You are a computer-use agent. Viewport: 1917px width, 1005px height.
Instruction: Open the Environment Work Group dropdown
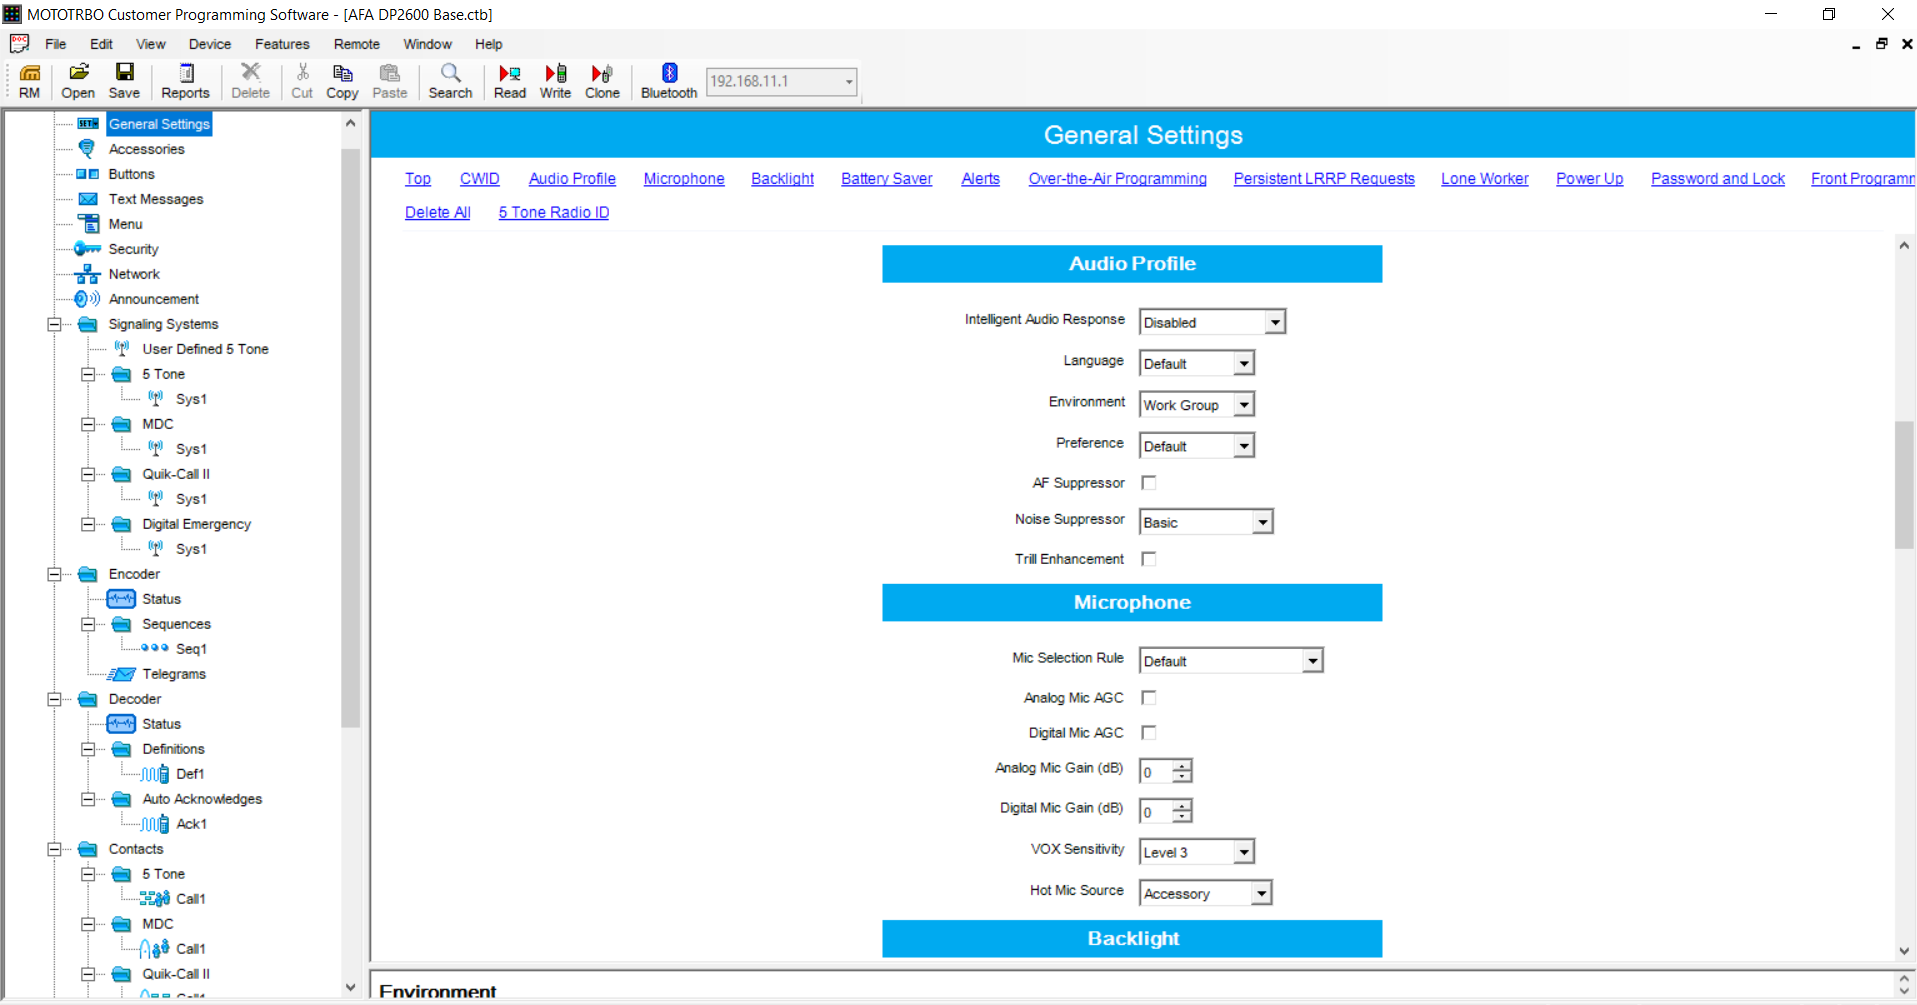tap(1243, 405)
